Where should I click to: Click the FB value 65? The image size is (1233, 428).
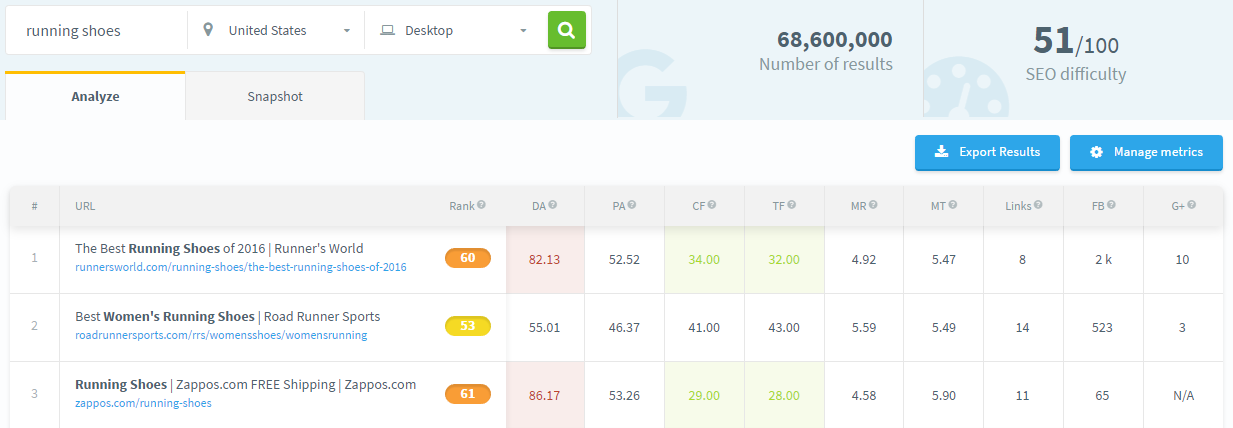[1102, 395]
